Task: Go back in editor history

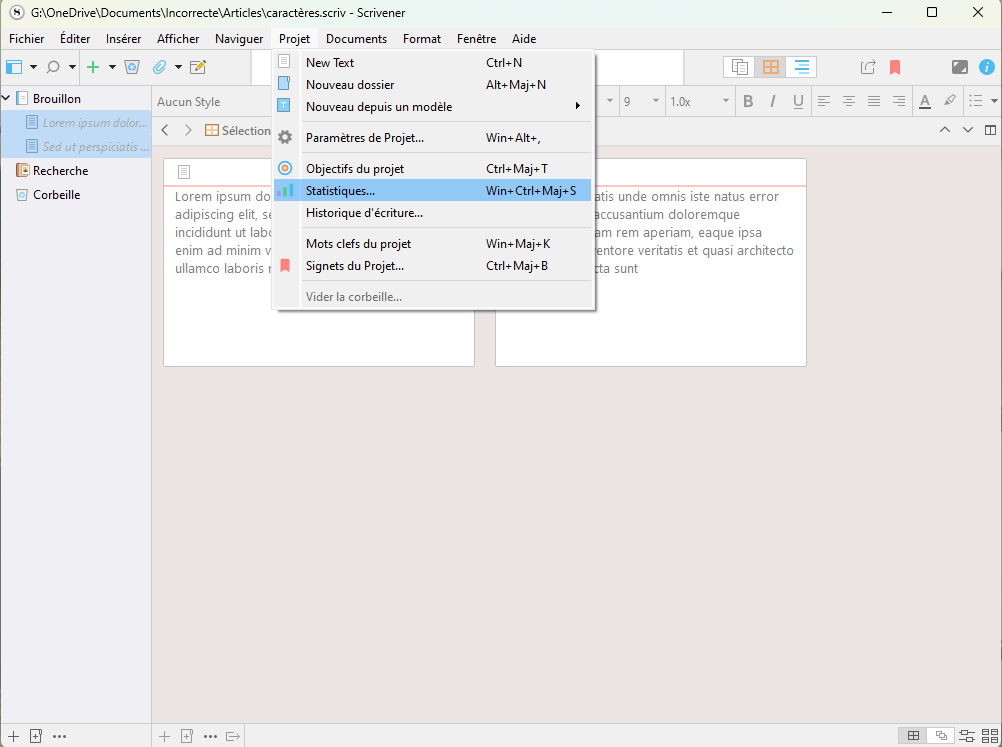Action: coord(166,130)
